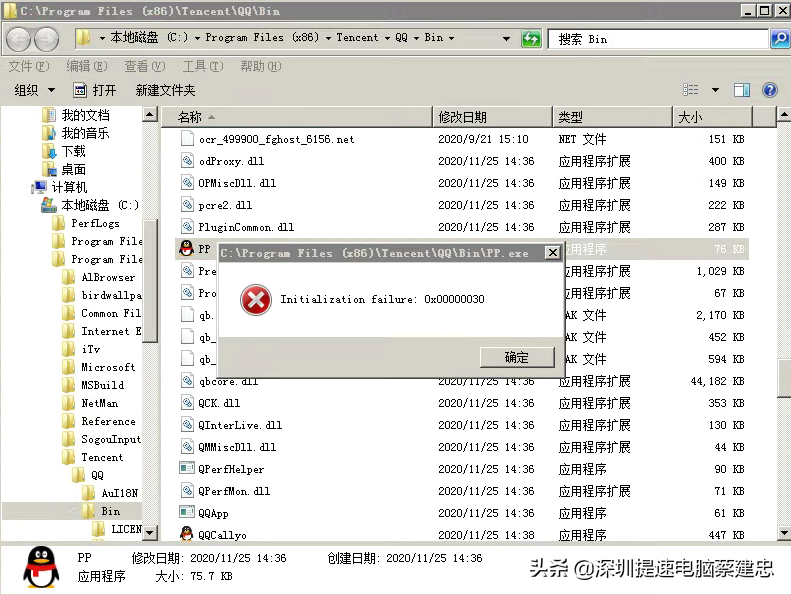Click the Forward navigation arrow button
The height and width of the screenshot is (595, 791).
46,39
